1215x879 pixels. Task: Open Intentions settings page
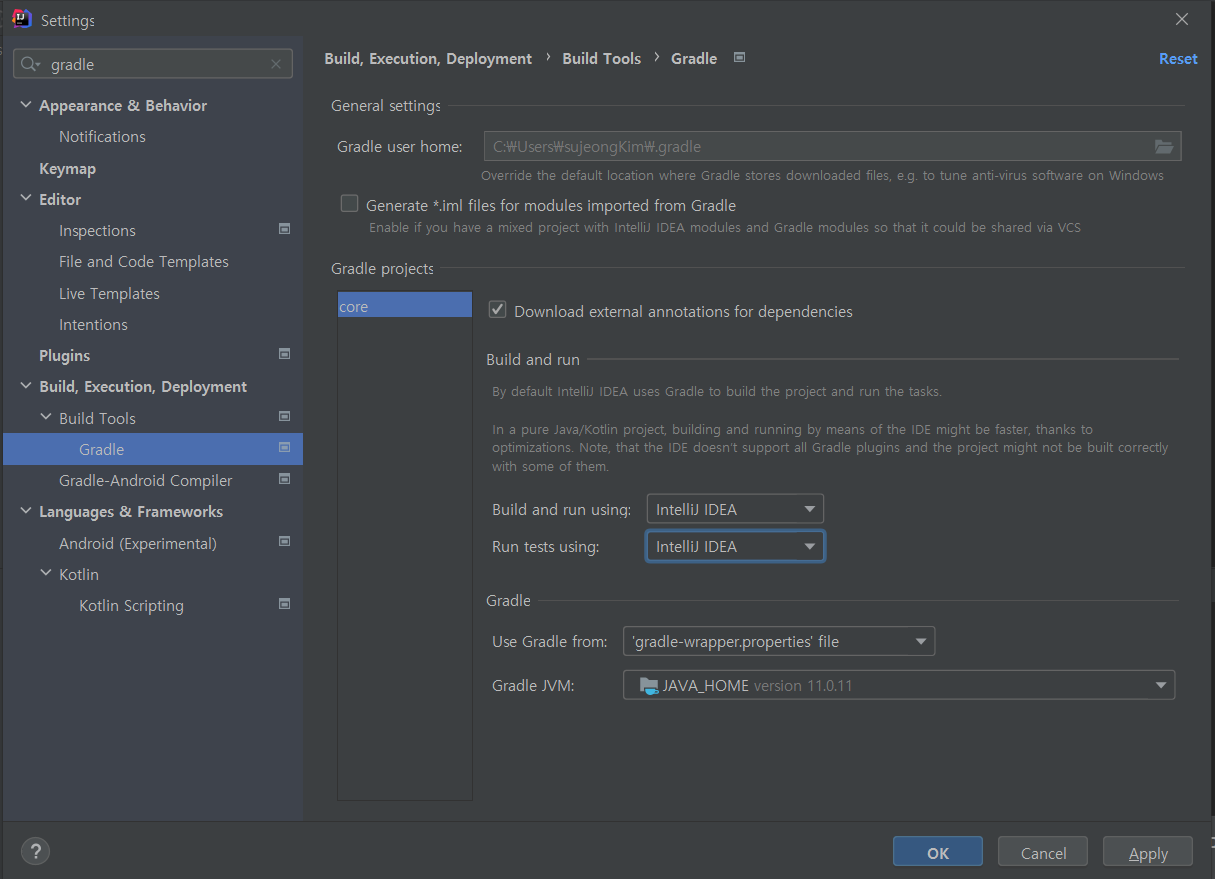pos(93,325)
